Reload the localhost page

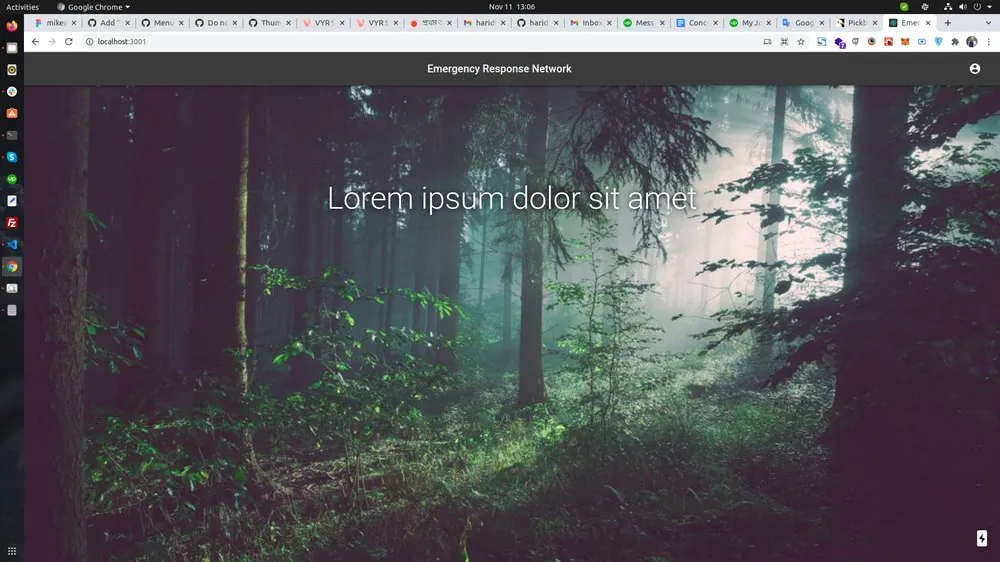69,41
